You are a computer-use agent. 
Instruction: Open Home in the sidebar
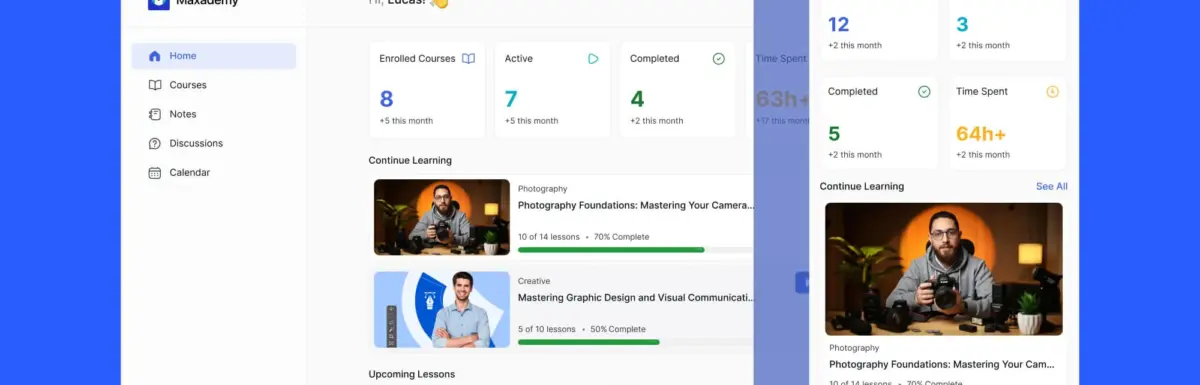[x=213, y=56]
